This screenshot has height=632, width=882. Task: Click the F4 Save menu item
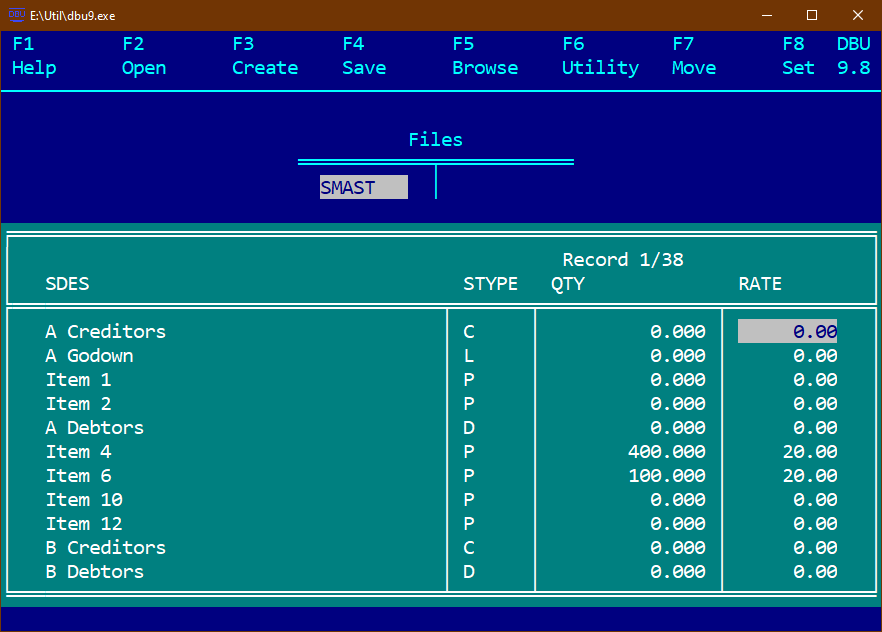364,57
